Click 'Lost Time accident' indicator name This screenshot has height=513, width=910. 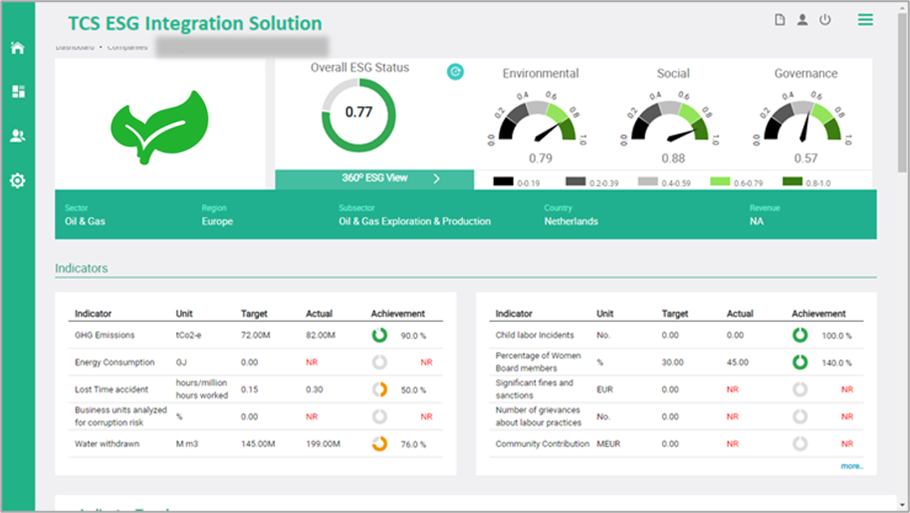point(111,389)
